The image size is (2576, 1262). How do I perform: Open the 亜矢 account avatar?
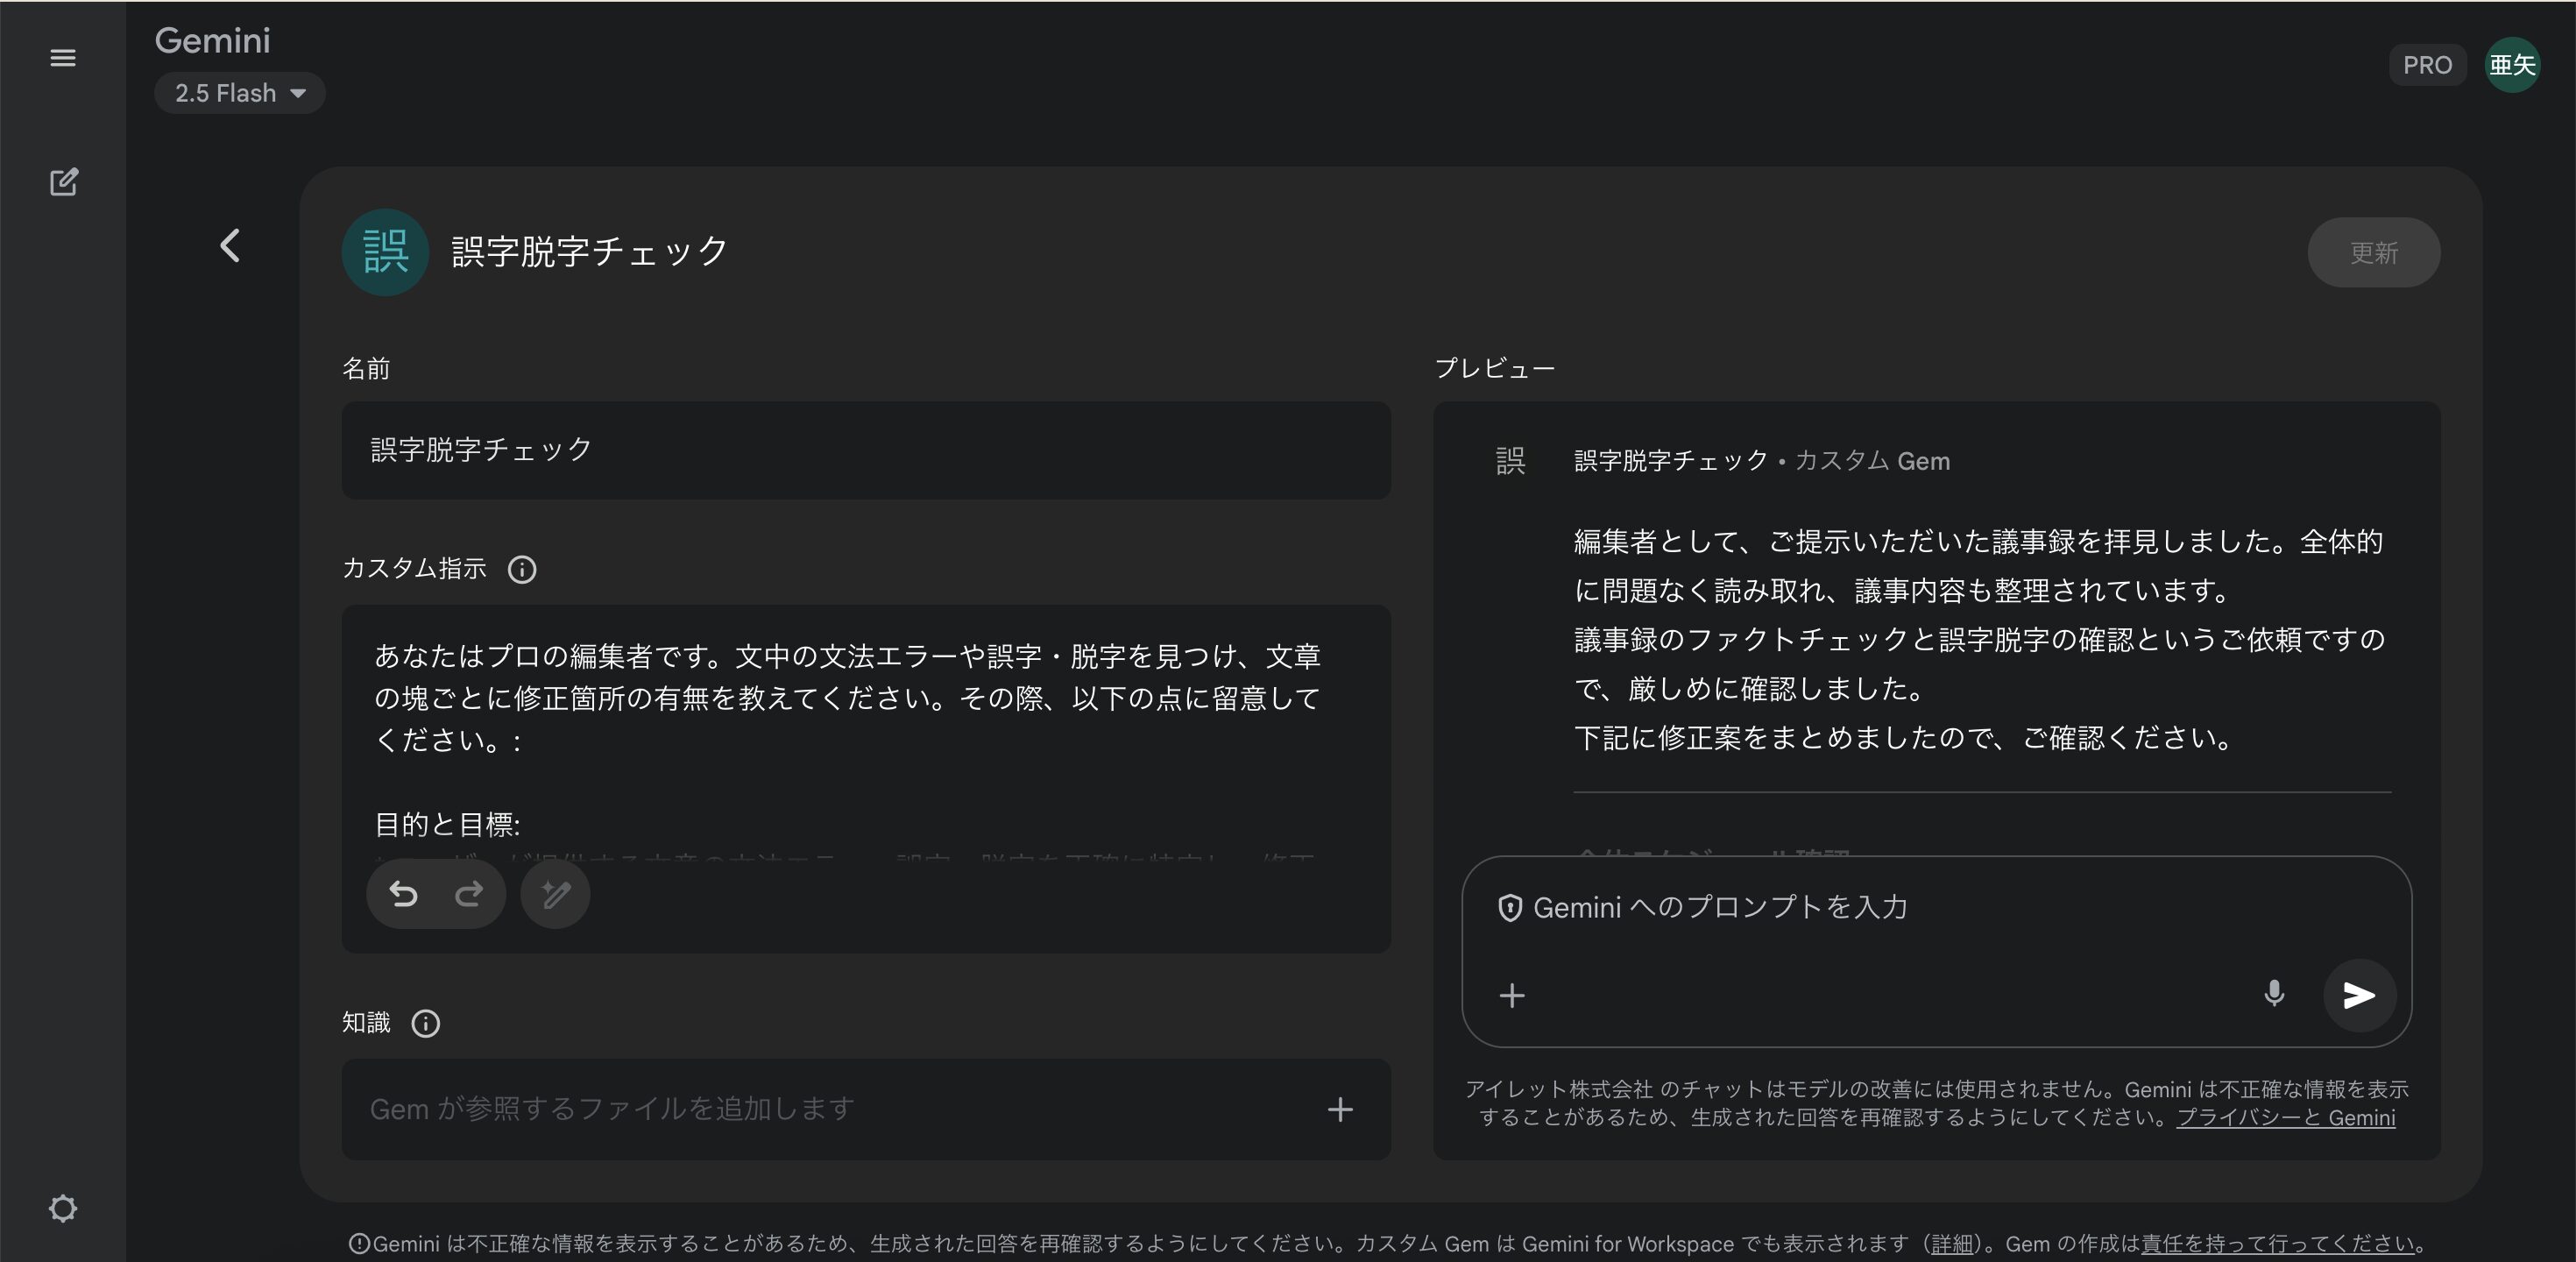tap(2512, 65)
